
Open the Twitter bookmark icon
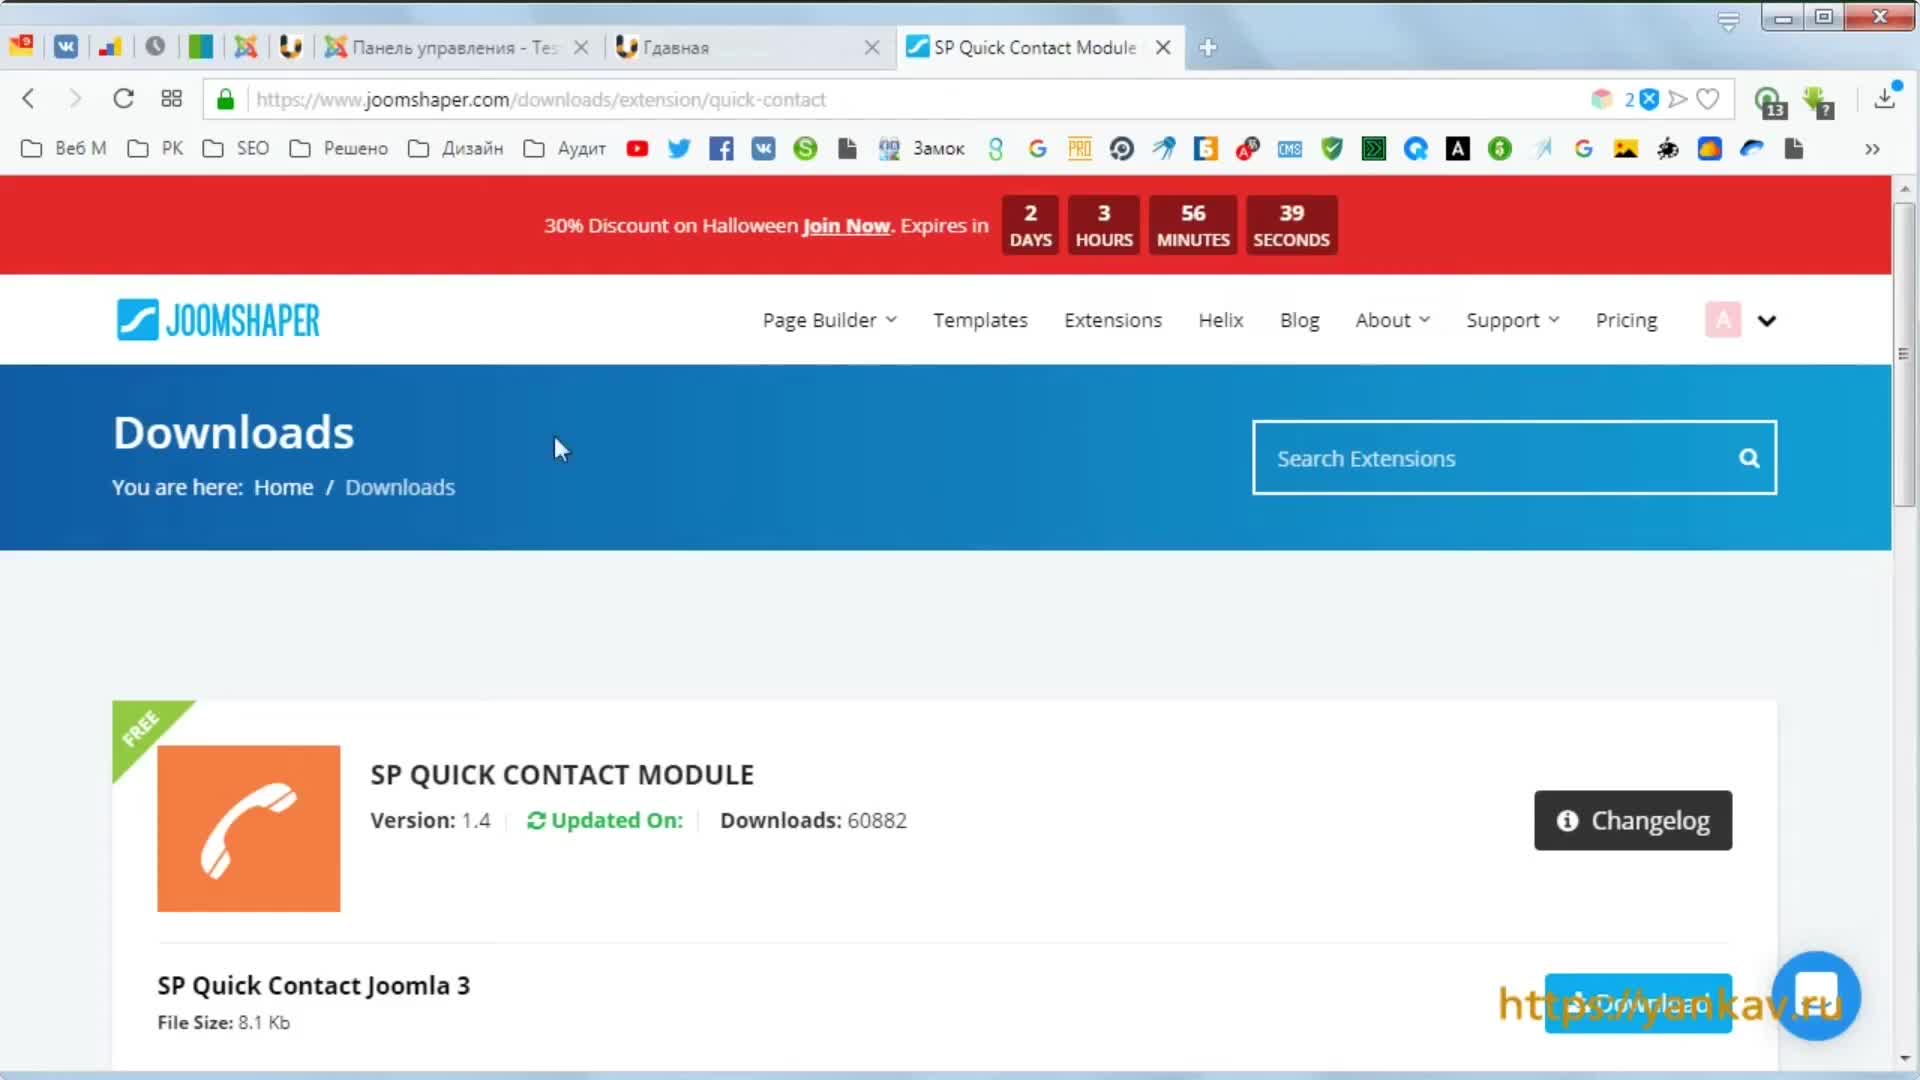pos(679,149)
